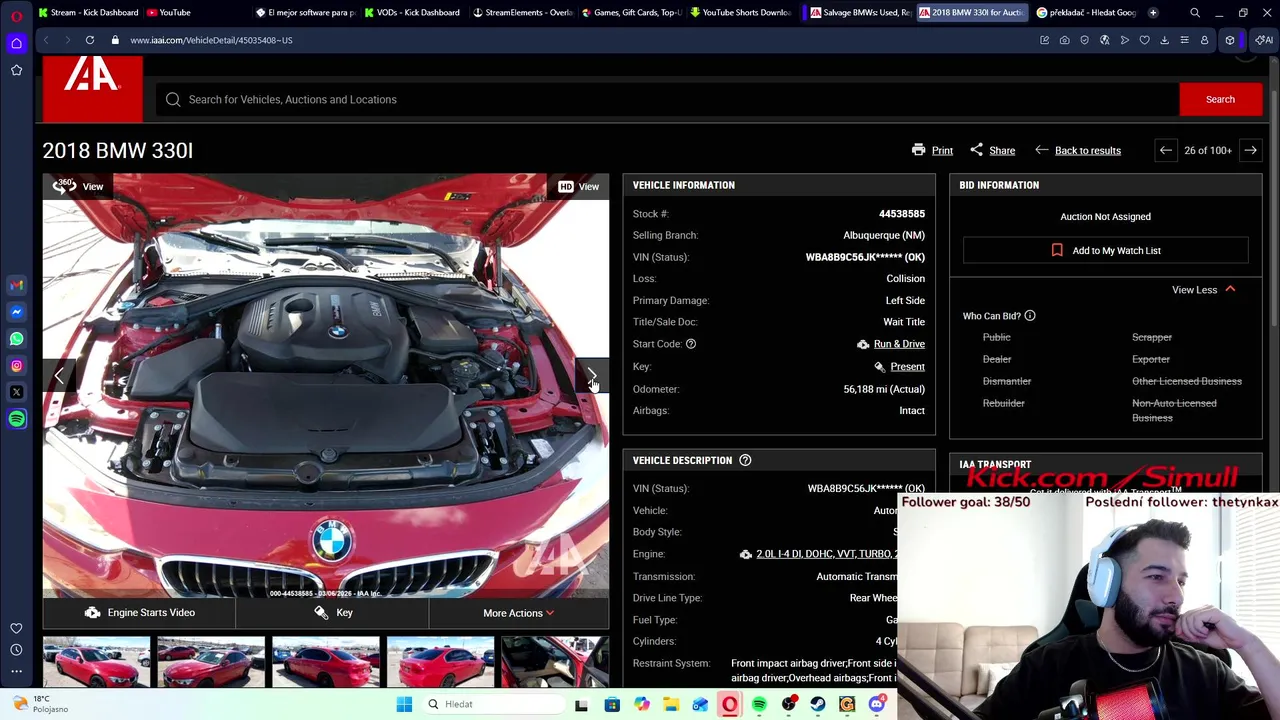Show the next vehicle photo
The width and height of the screenshot is (1280, 720).
tap(591, 375)
